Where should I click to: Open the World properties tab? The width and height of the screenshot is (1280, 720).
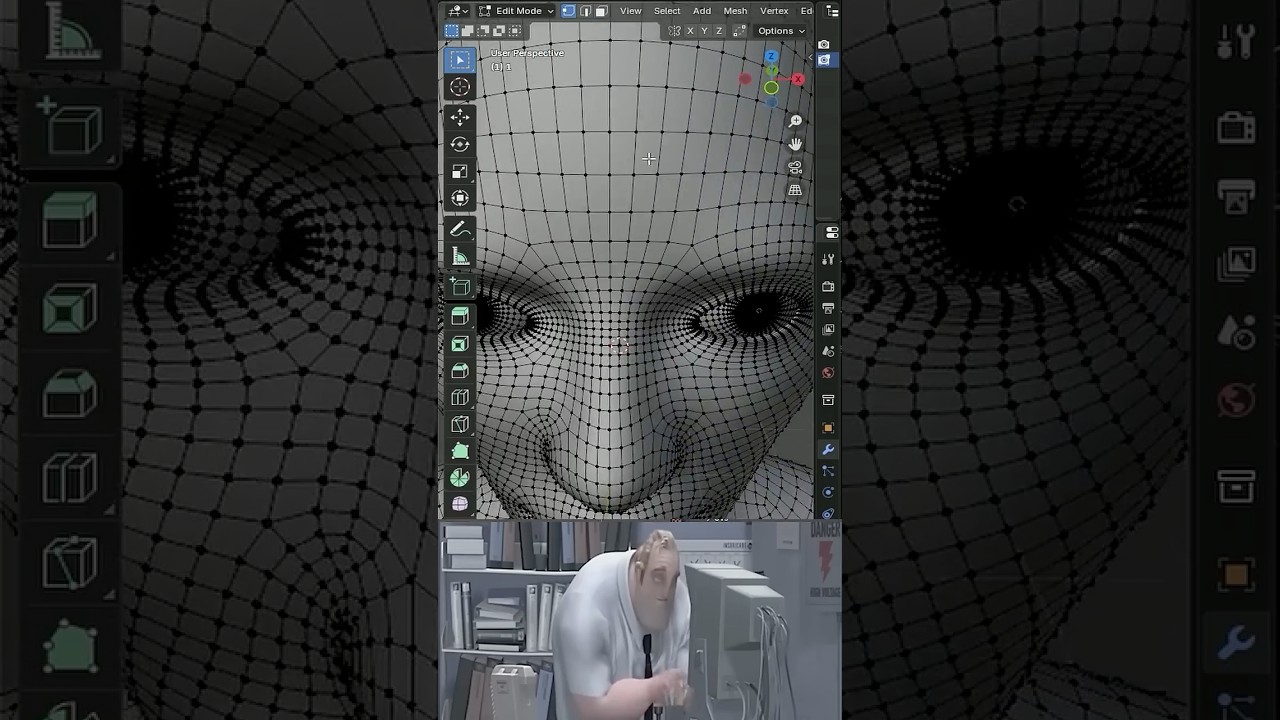point(828,372)
